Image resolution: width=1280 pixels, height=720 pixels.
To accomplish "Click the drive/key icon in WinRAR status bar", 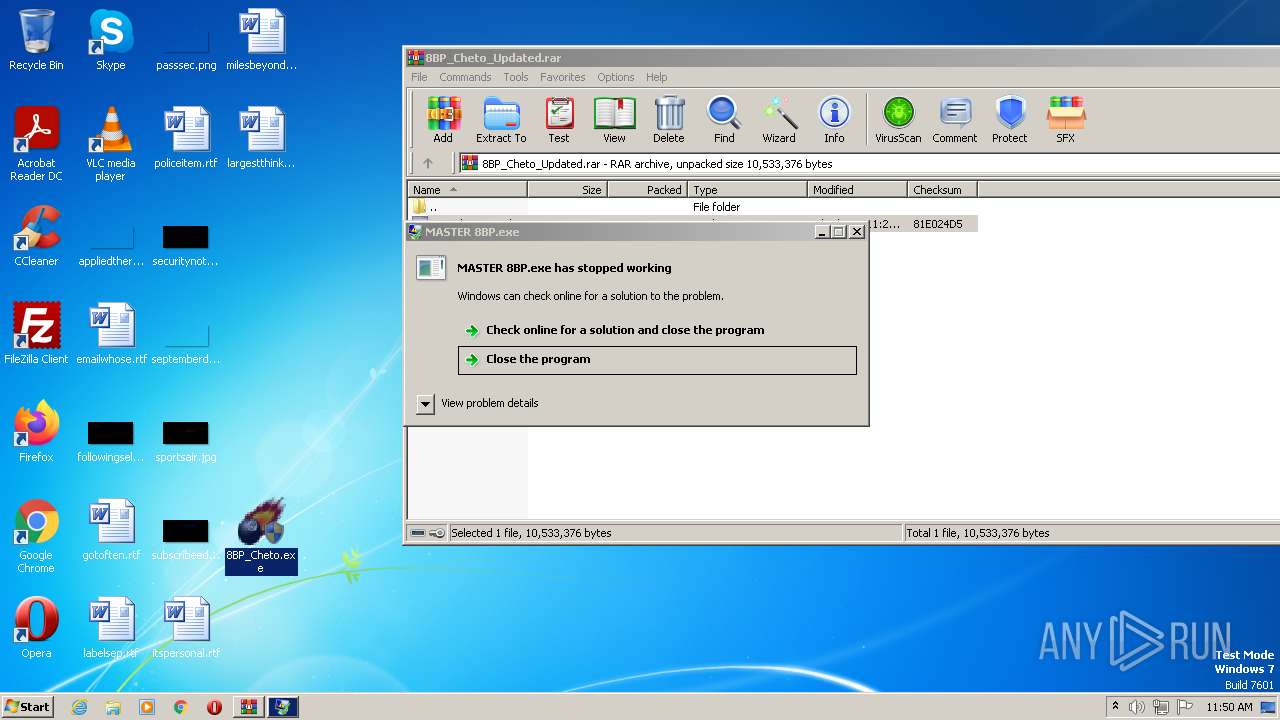I will [x=427, y=533].
